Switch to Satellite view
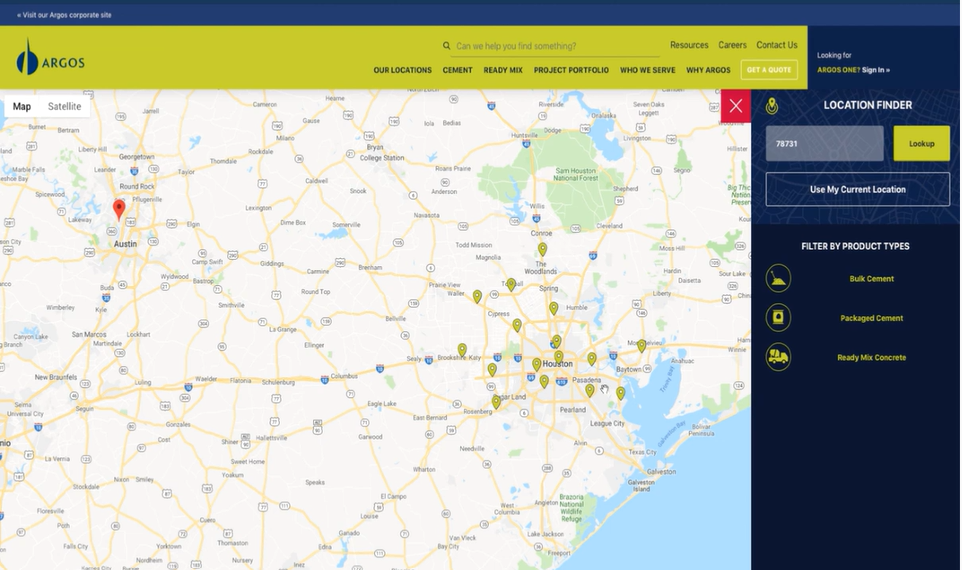962x570 pixels. (x=64, y=106)
